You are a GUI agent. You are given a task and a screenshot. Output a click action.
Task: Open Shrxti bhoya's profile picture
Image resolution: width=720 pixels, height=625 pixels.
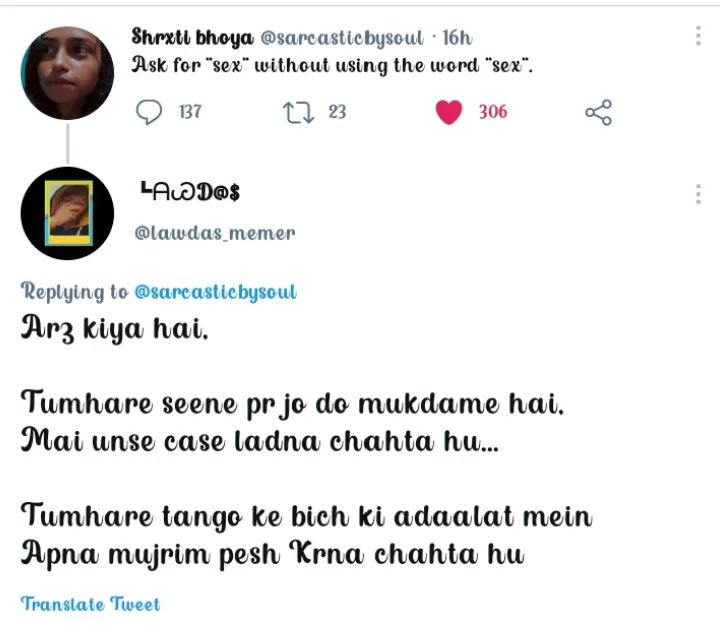pos(67,73)
